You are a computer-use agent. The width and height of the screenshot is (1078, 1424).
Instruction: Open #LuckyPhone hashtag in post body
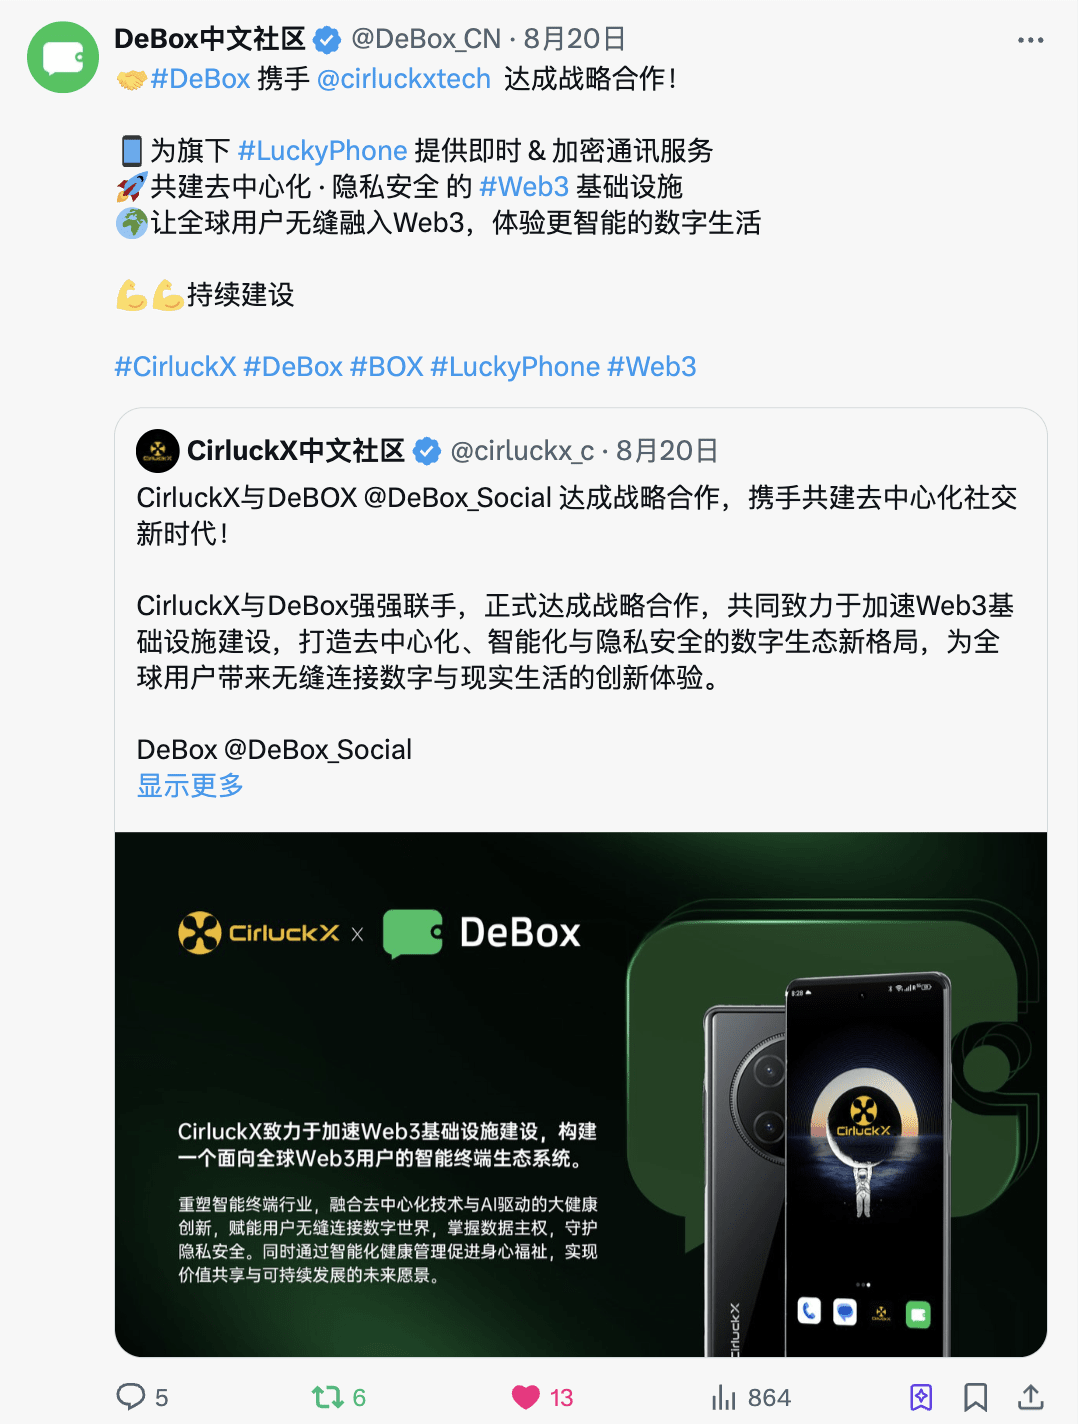[323, 151]
